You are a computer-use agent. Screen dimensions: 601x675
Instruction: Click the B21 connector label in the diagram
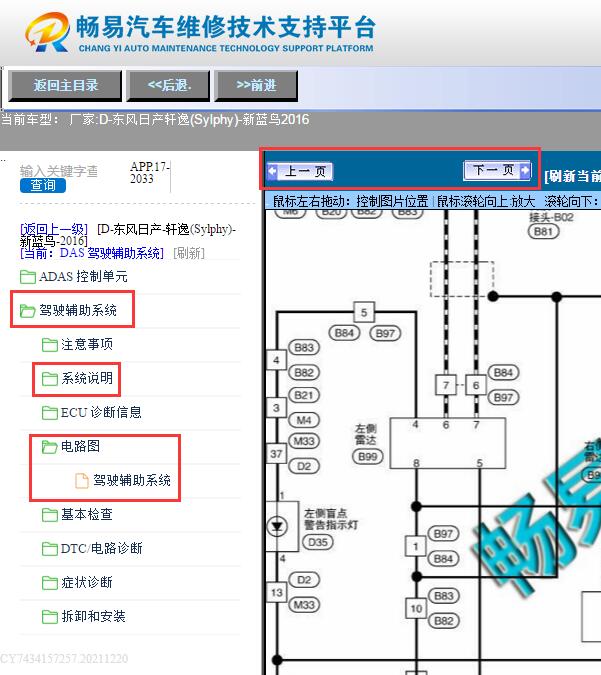[304, 395]
